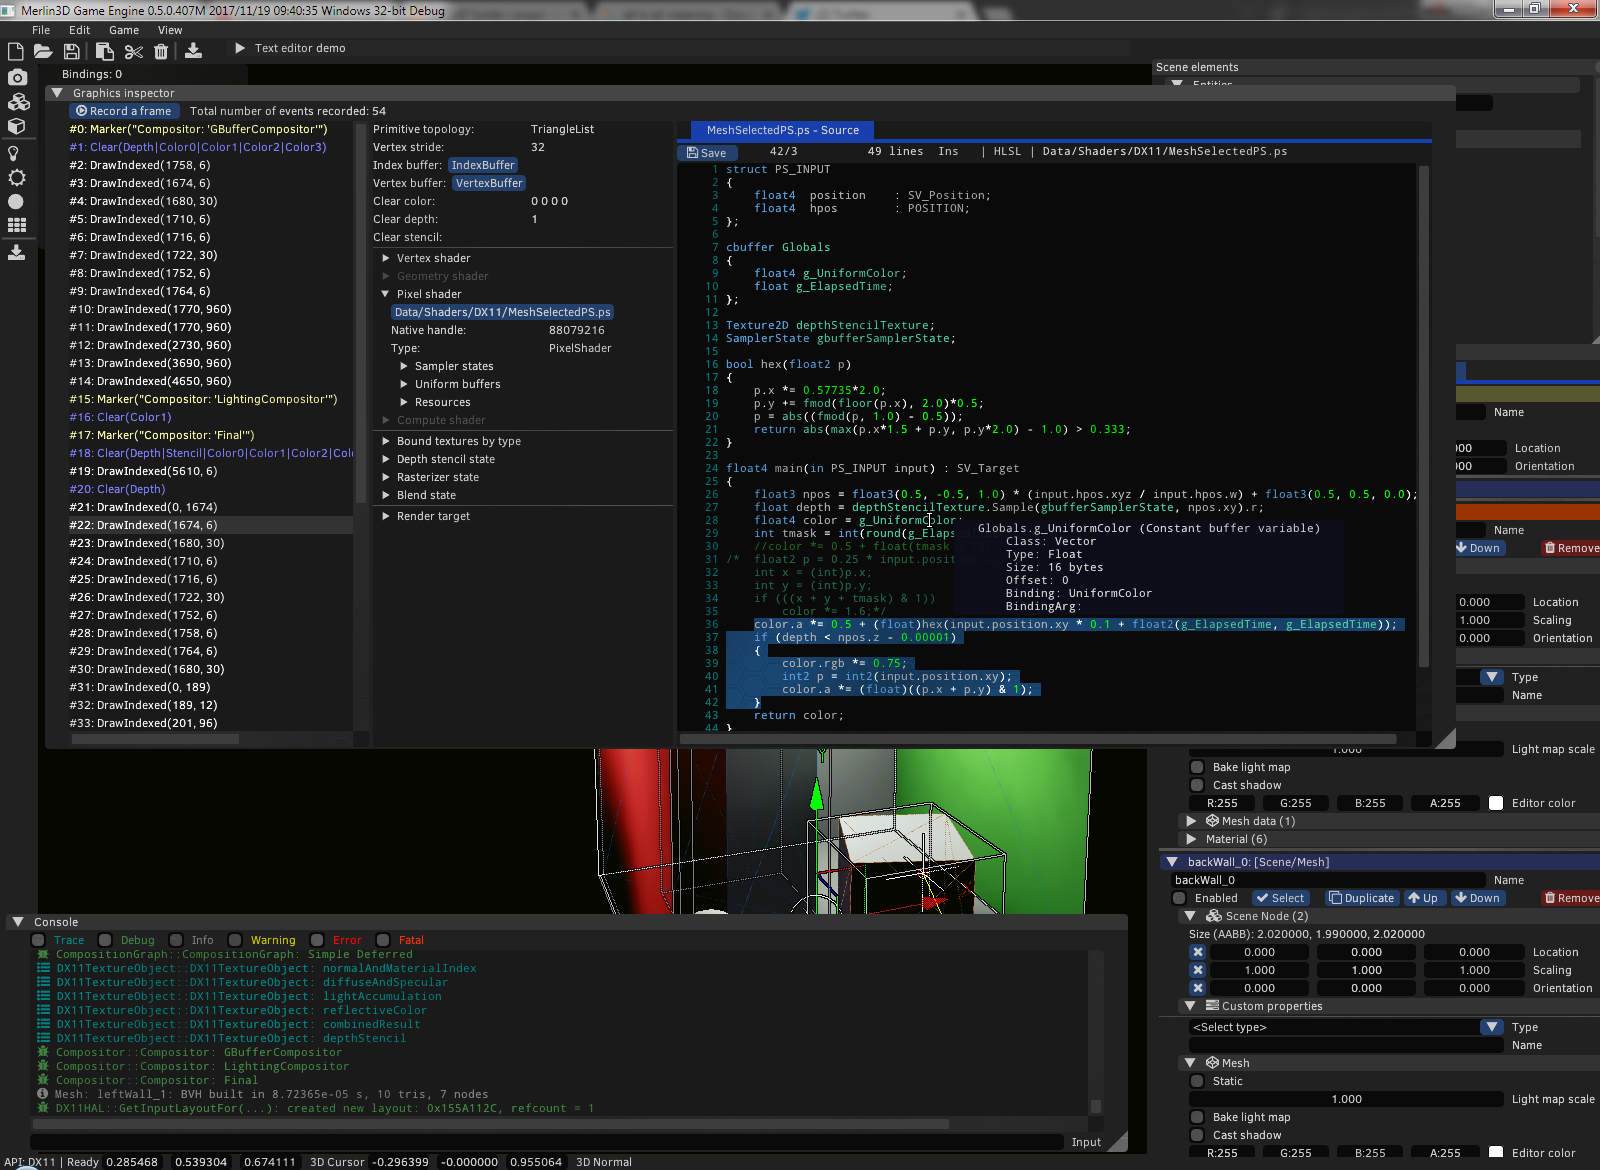Screen dimensions: 1600x1170
Task: Click the Delete trash can toolbar icon
Action: (x=161, y=51)
